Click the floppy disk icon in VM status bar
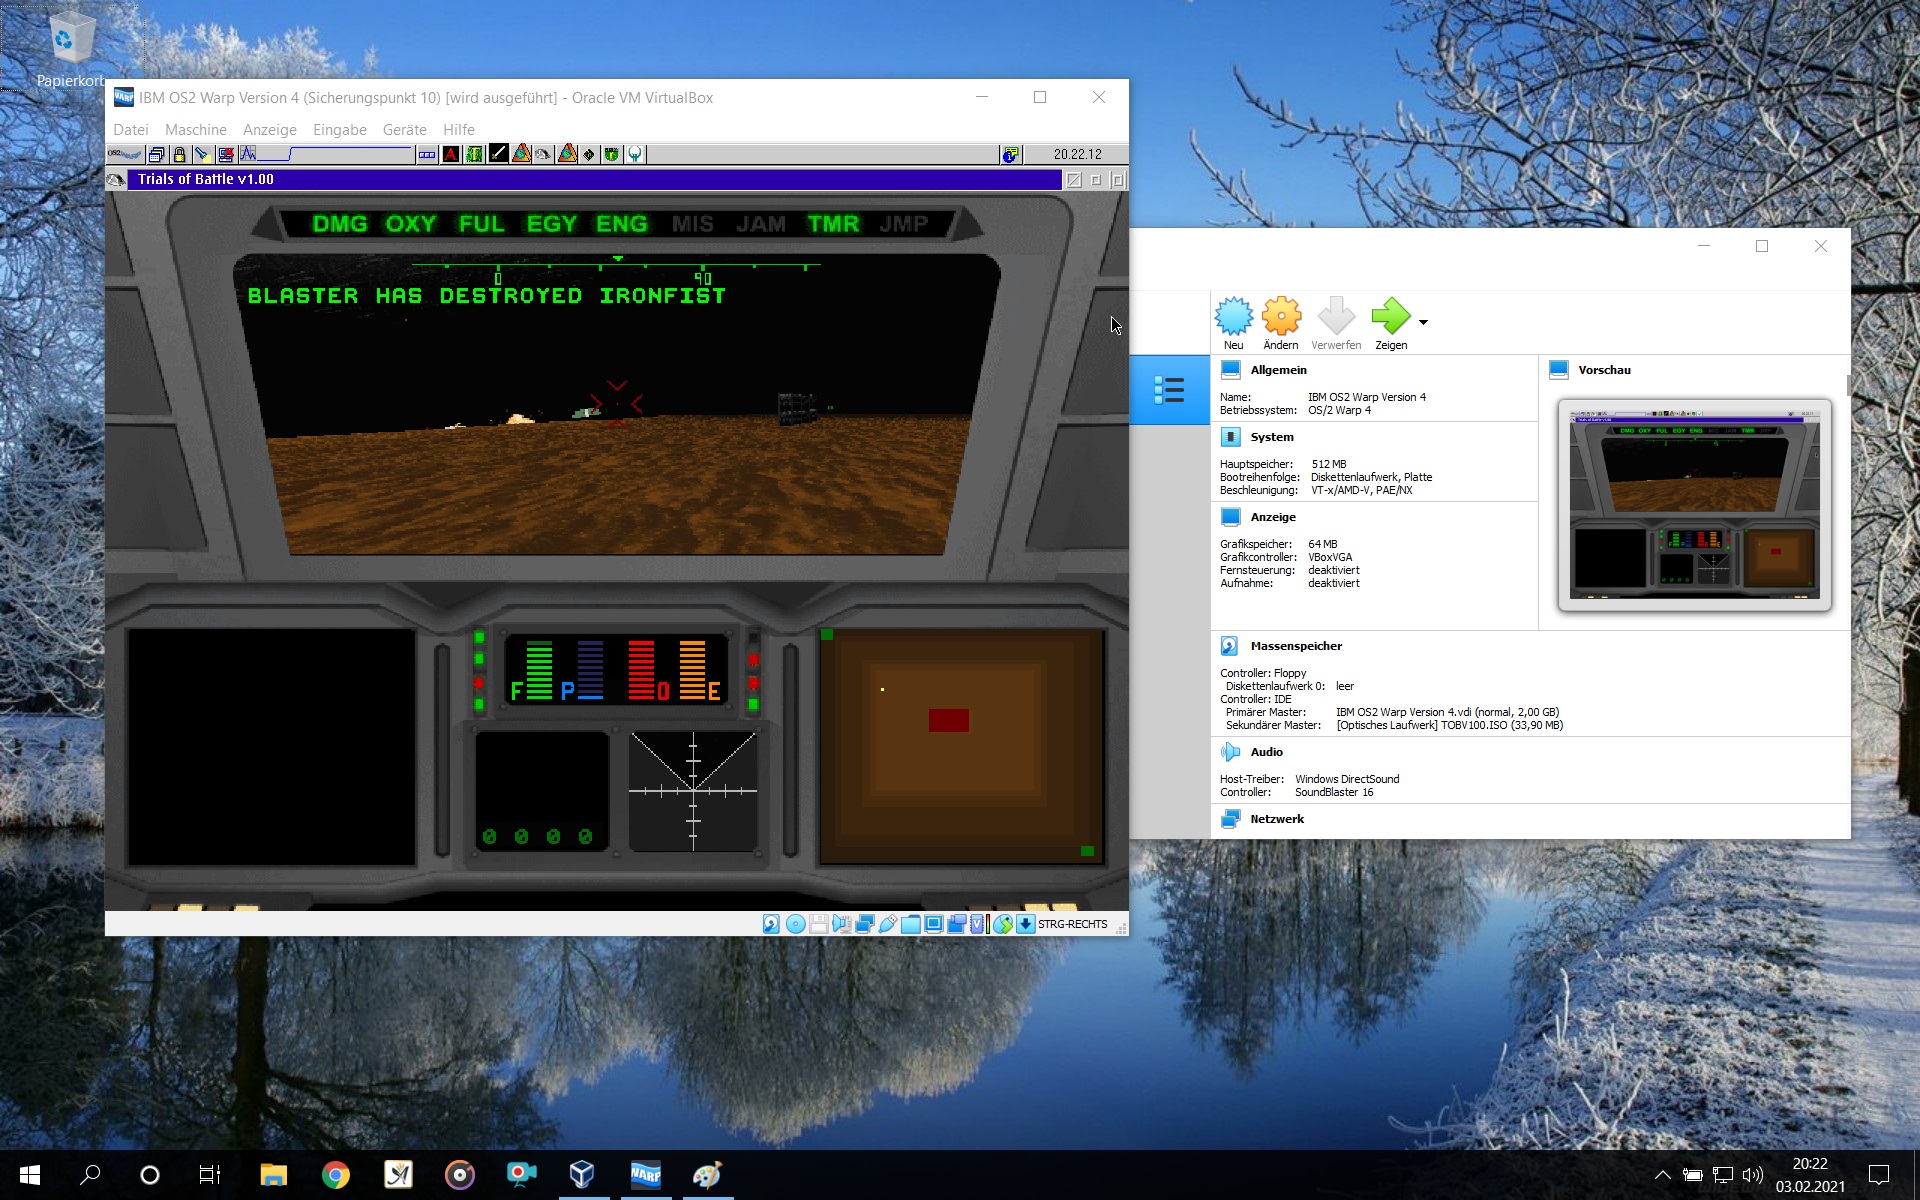This screenshot has height=1200, width=1920. tap(818, 924)
